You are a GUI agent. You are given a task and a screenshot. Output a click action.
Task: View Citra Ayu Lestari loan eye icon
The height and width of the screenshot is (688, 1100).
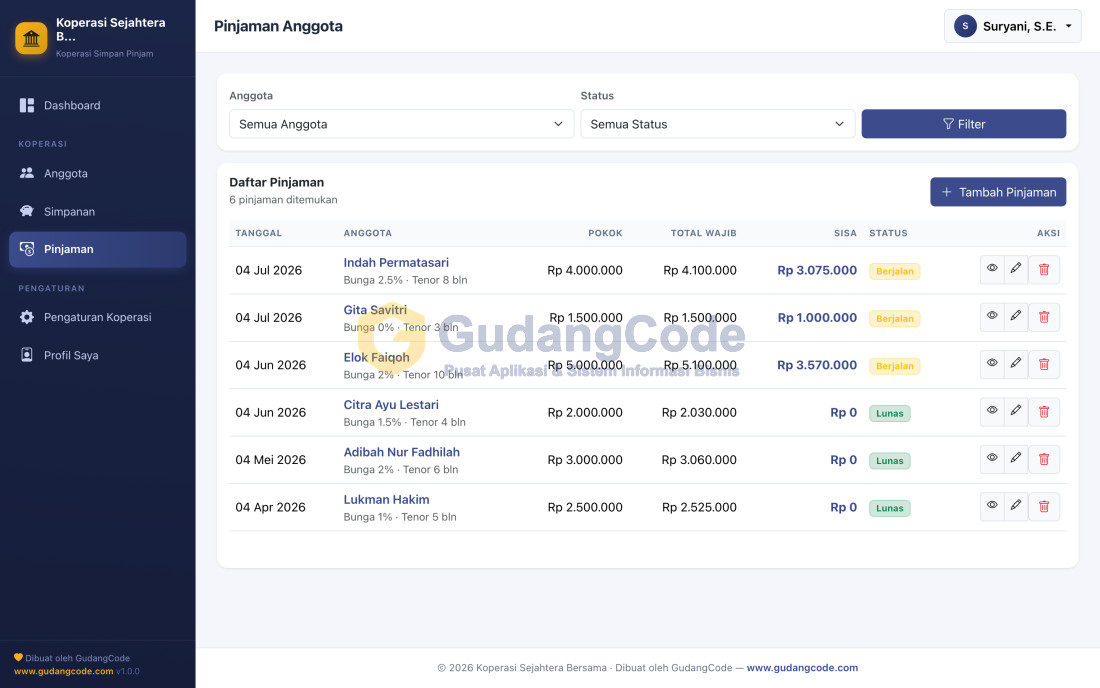click(x=992, y=412)
